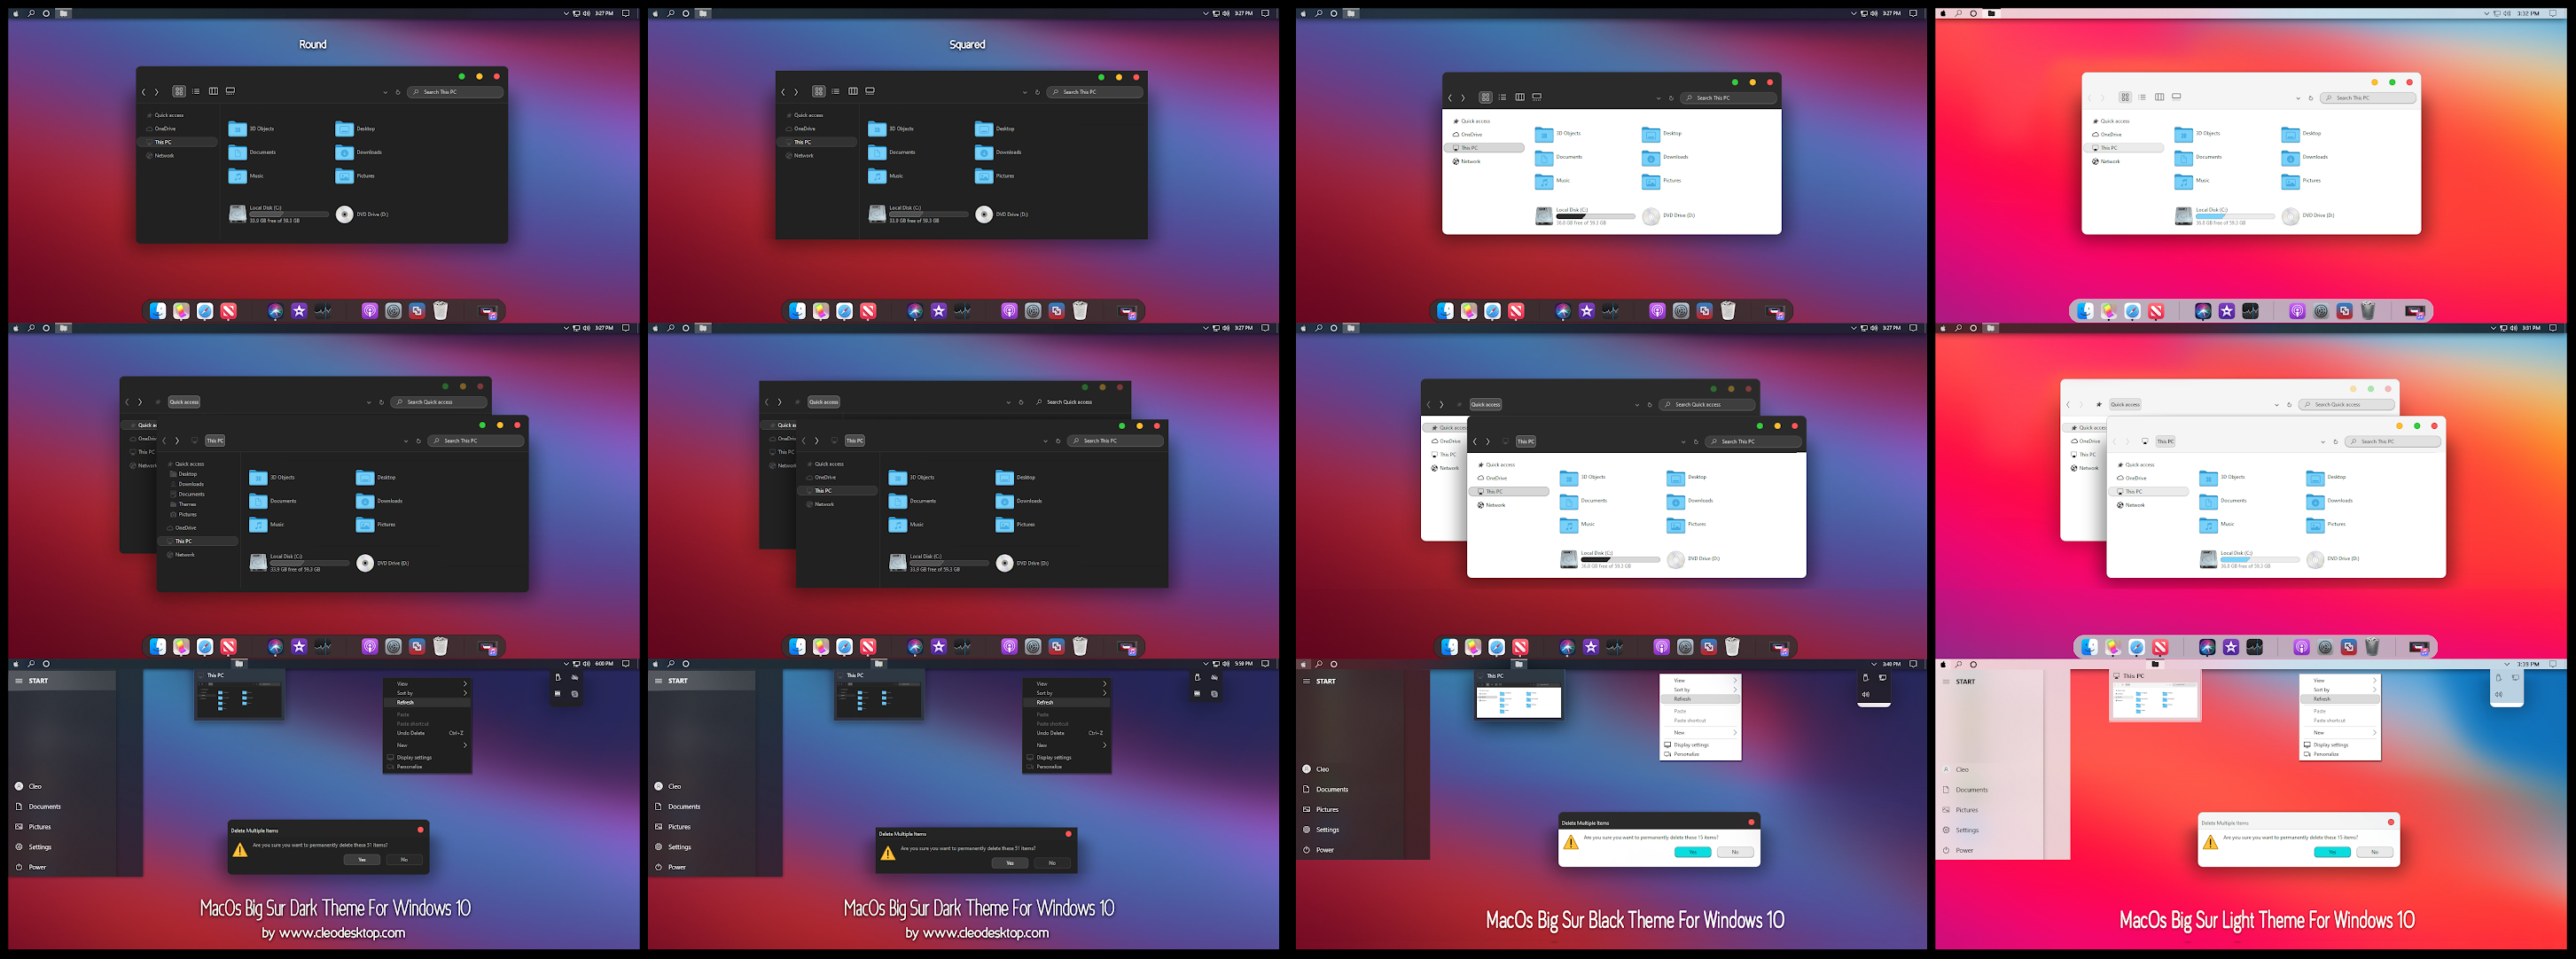
Task: Click No in Black theme delete dialog
Action: click(1735, 852)
